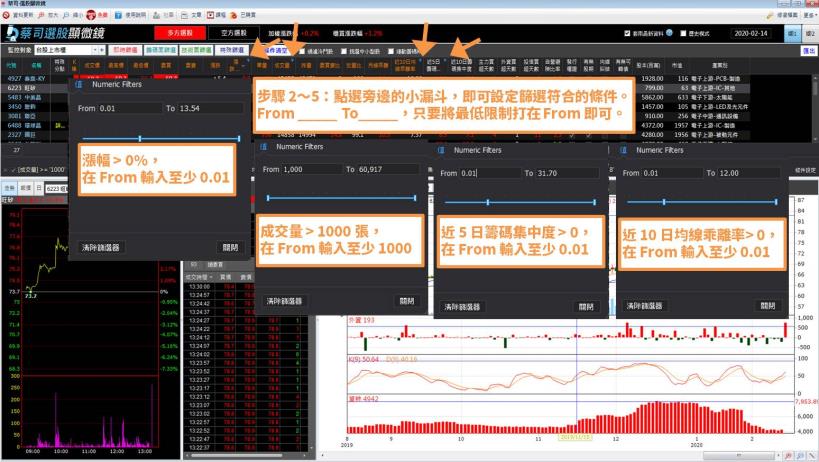Click range slider in 0.01 to 31.70 dialog
Image resolution: width=819 pixels, height=462 pixels.
(x=520, y=202)
